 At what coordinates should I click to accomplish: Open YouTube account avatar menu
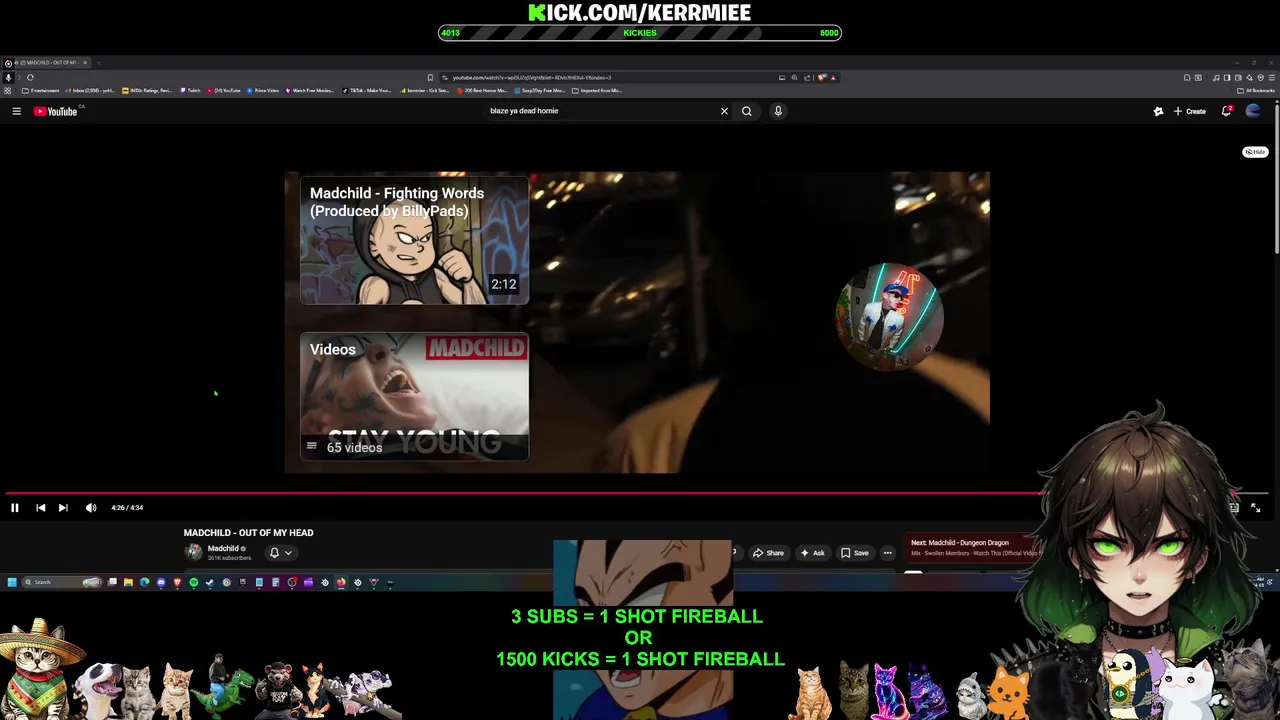click(x=1253, y=111)
